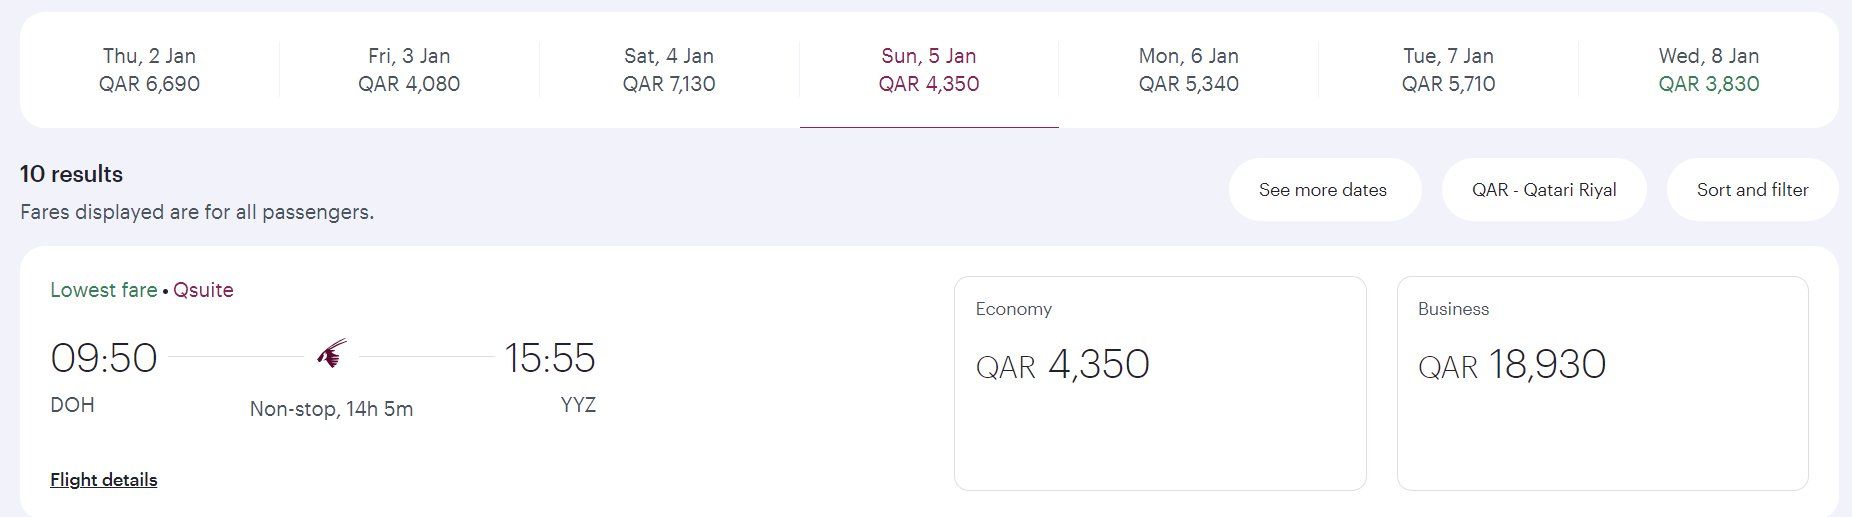Viewport: 1852px width, 517px height.
Task: Open the Flight details link
Action: click(104, 480)
